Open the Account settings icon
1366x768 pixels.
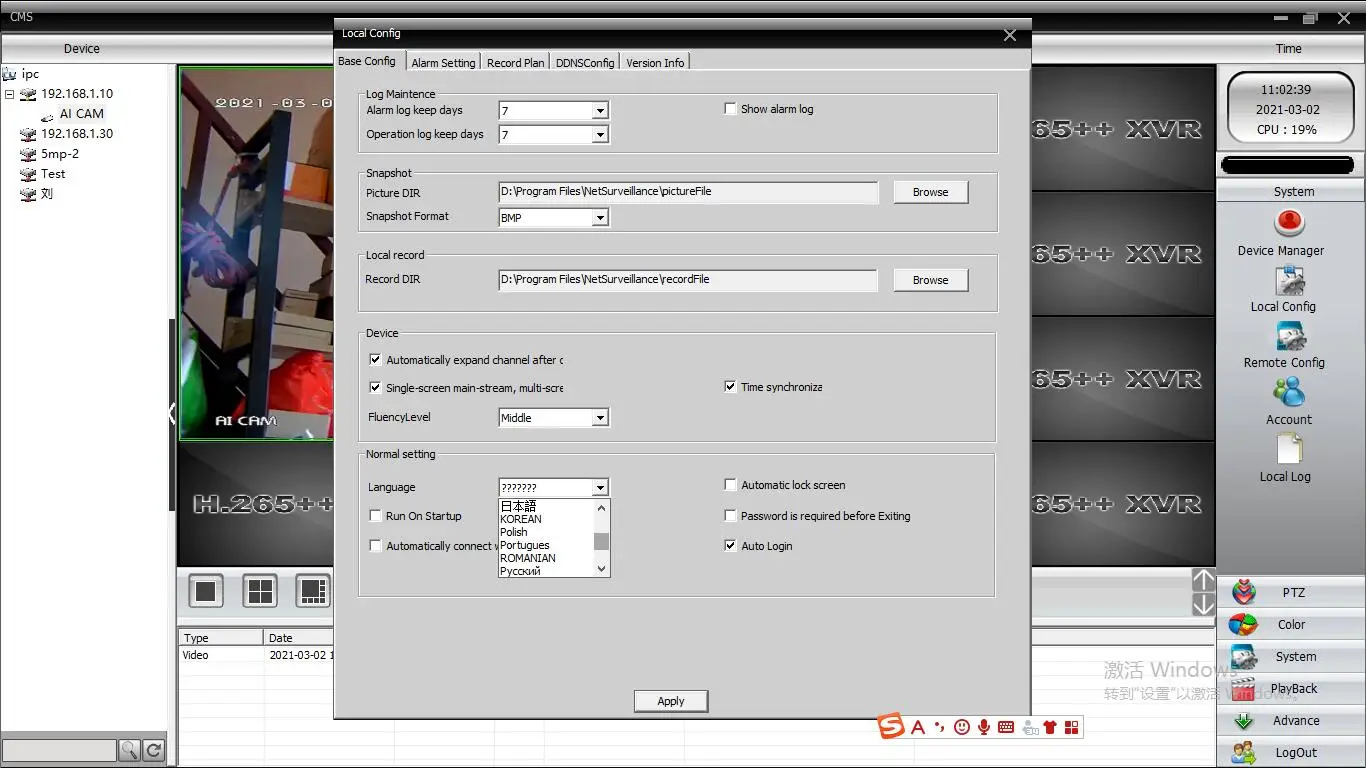click(1289, 392)
